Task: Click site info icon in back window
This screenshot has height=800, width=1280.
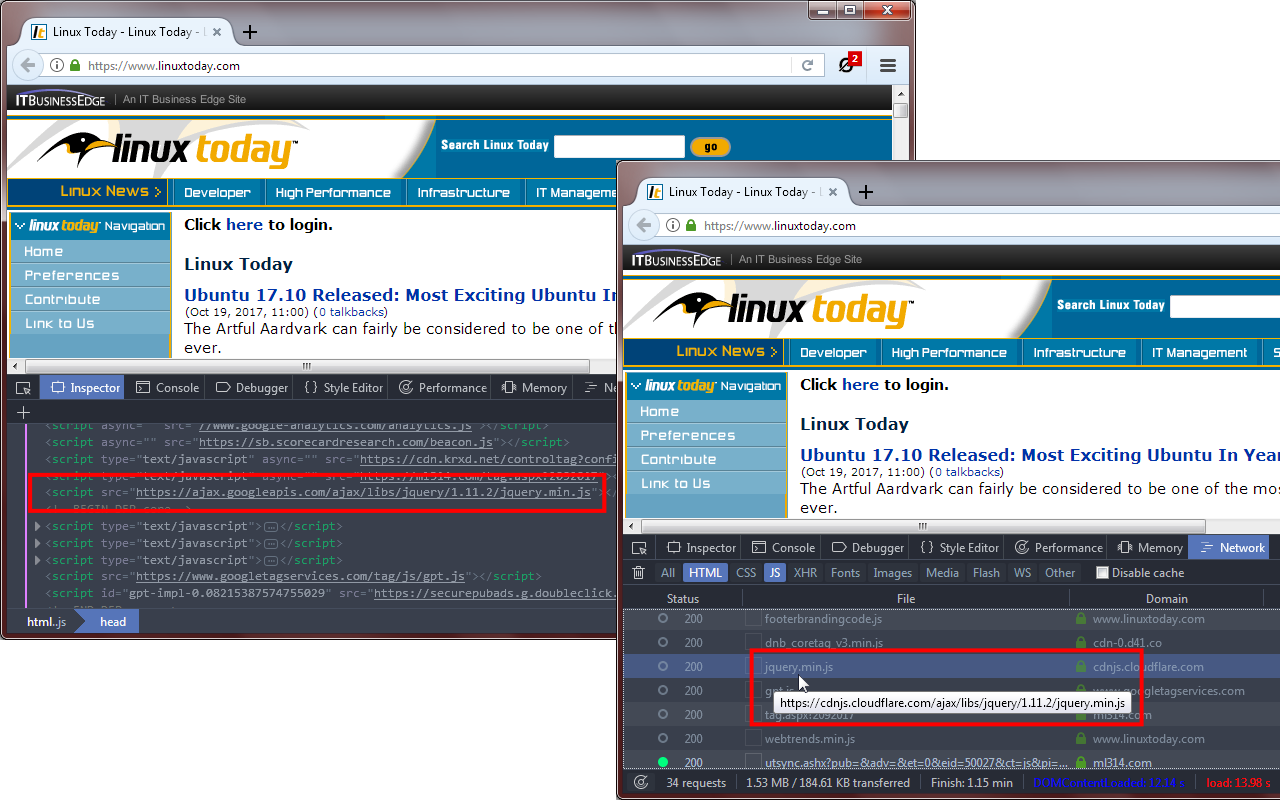Action: coord(57,65)
